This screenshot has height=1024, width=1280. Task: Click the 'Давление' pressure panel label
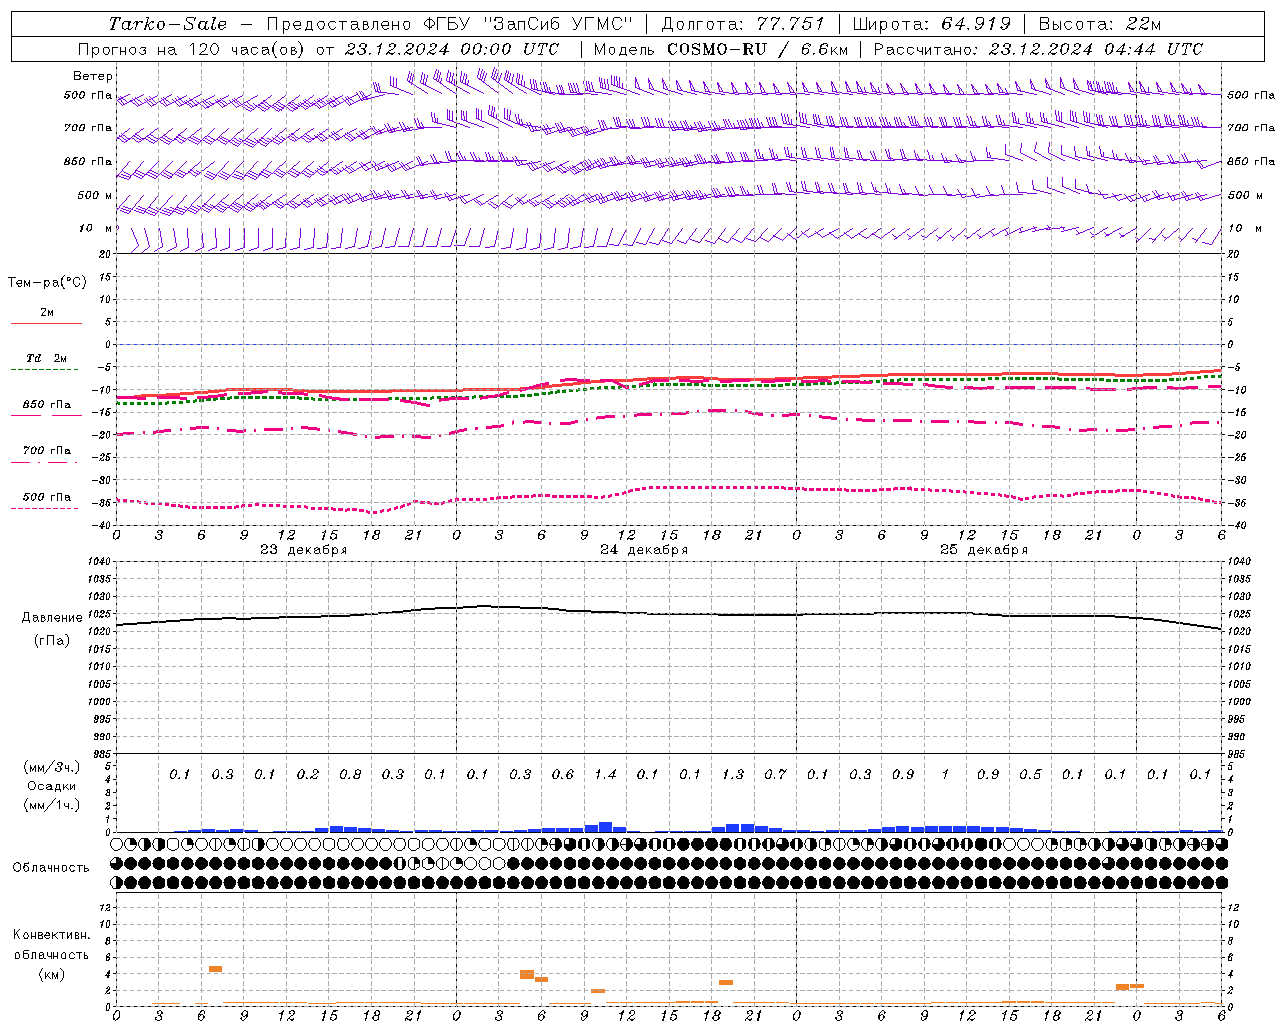coord(52,618)
